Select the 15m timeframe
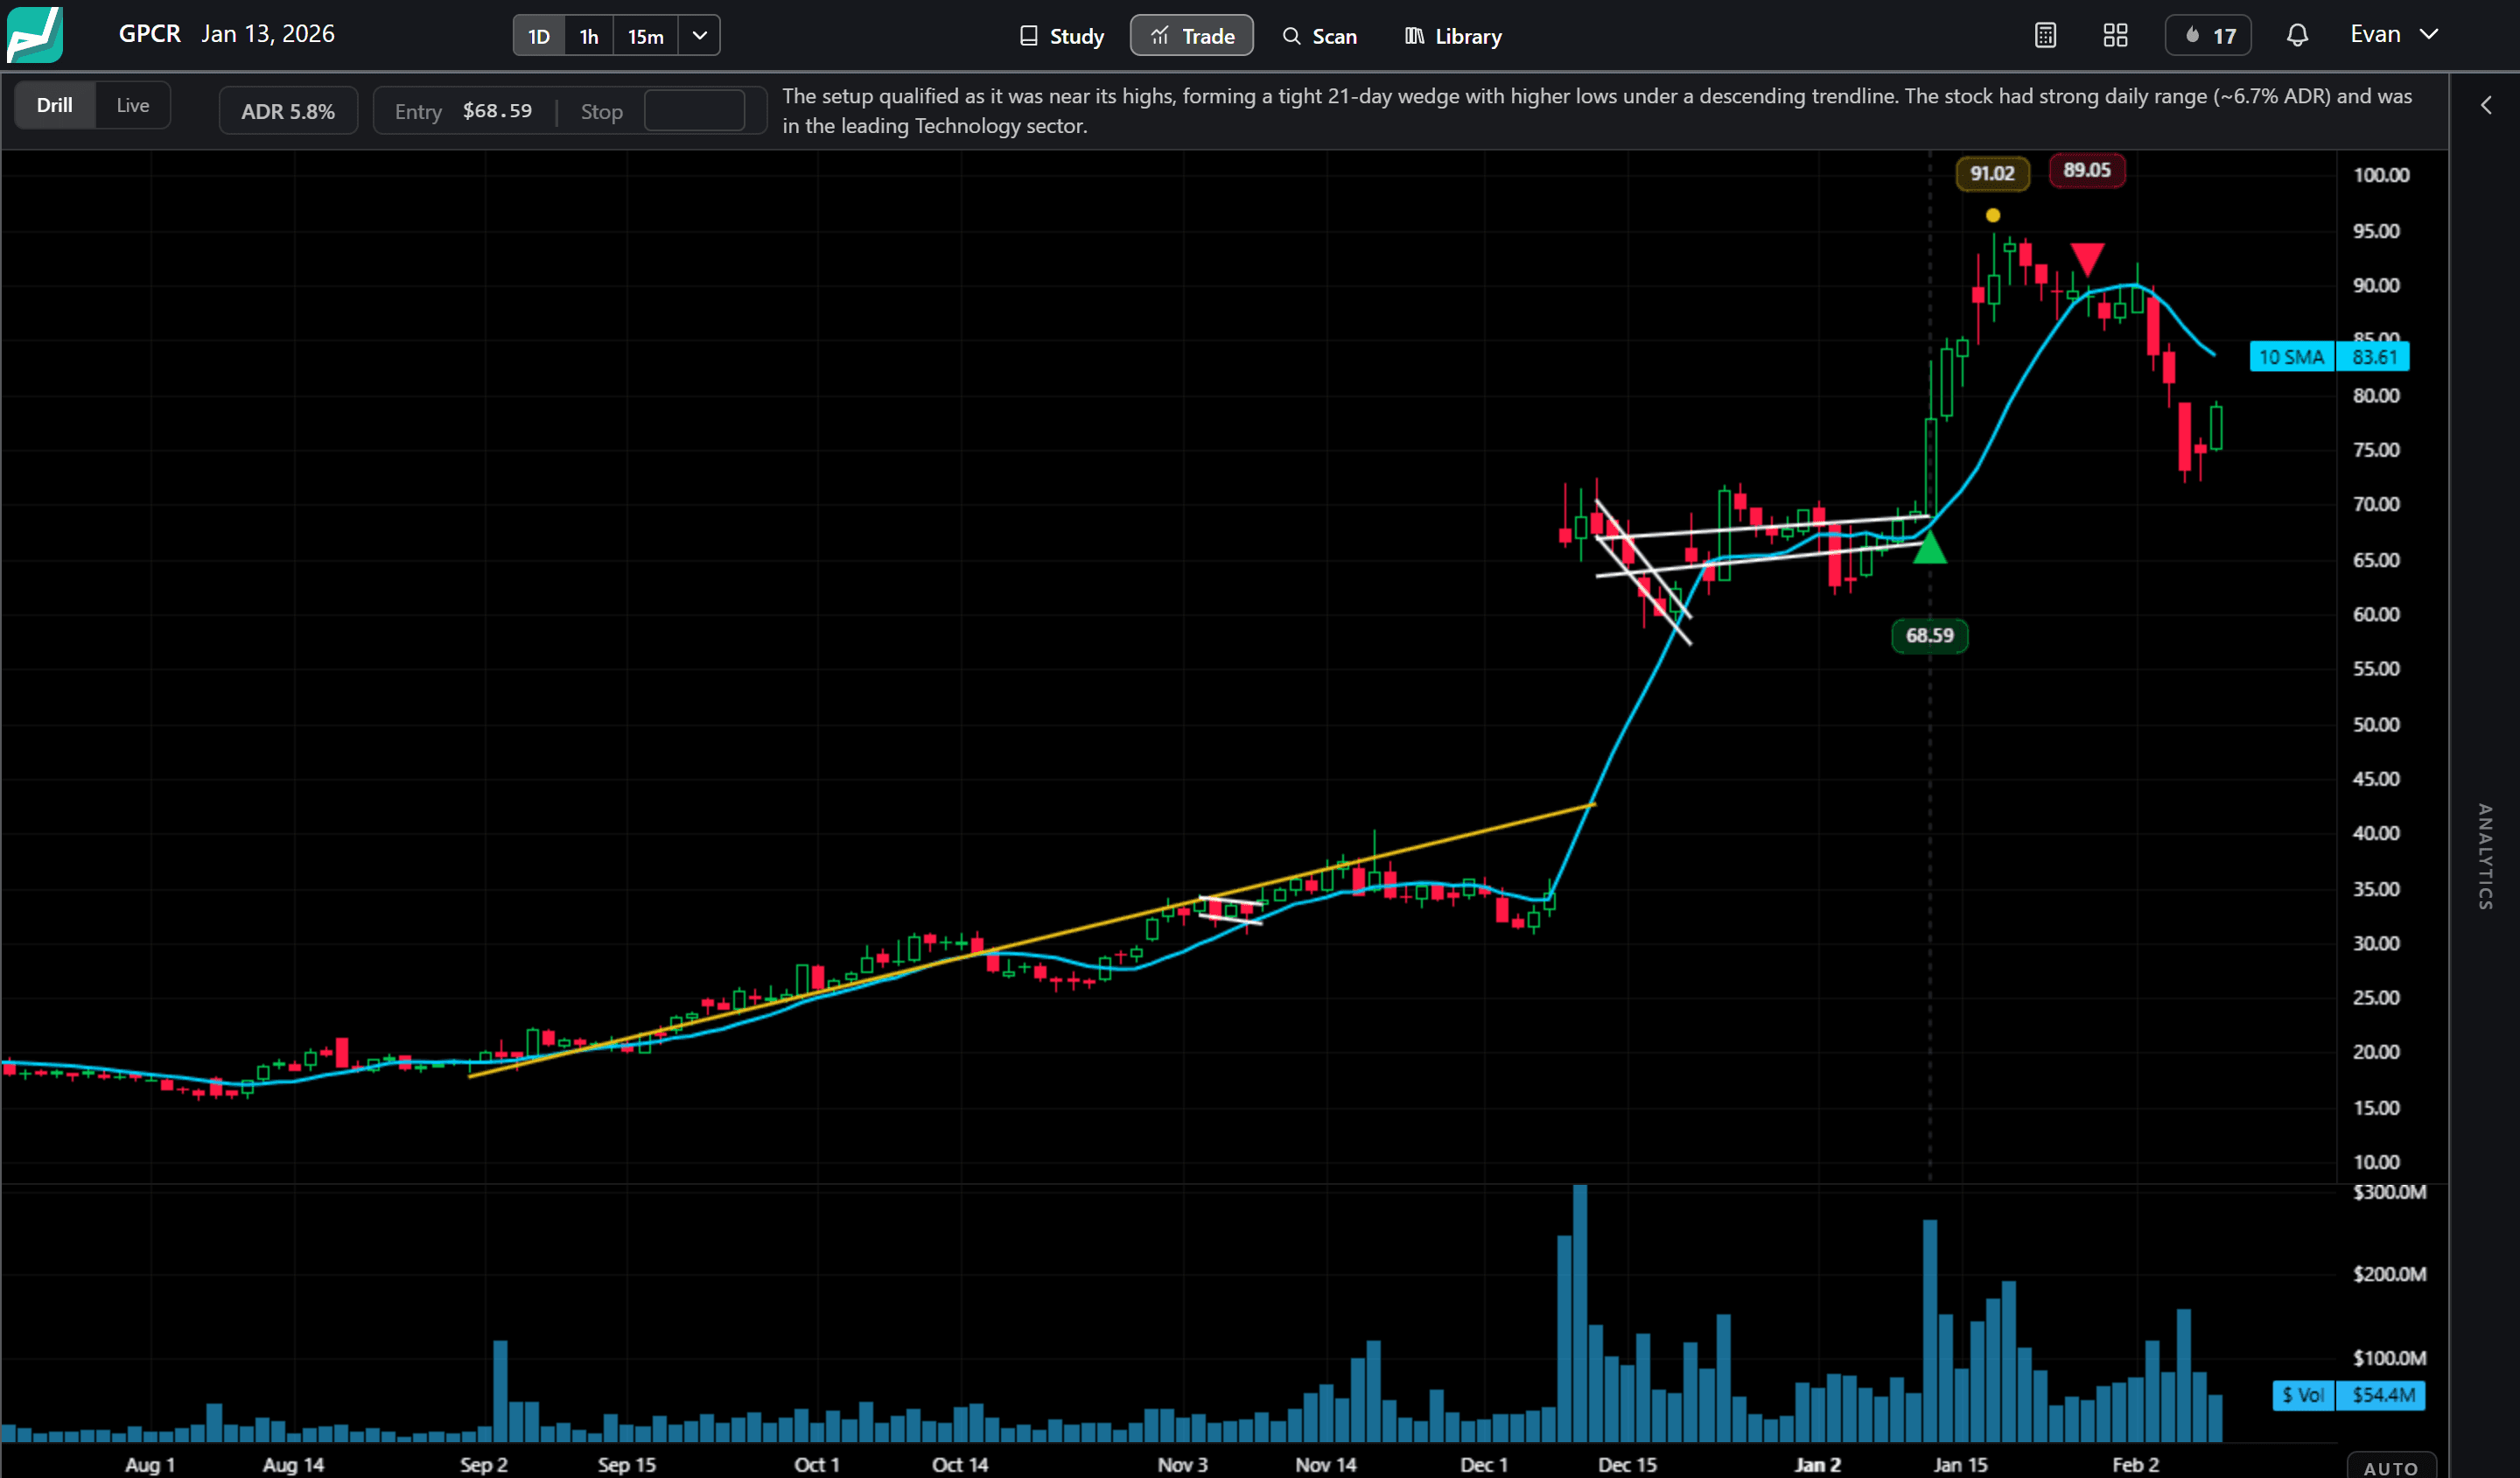The height and width of the screenshot is (1478, 2520). tap(646, 36)
